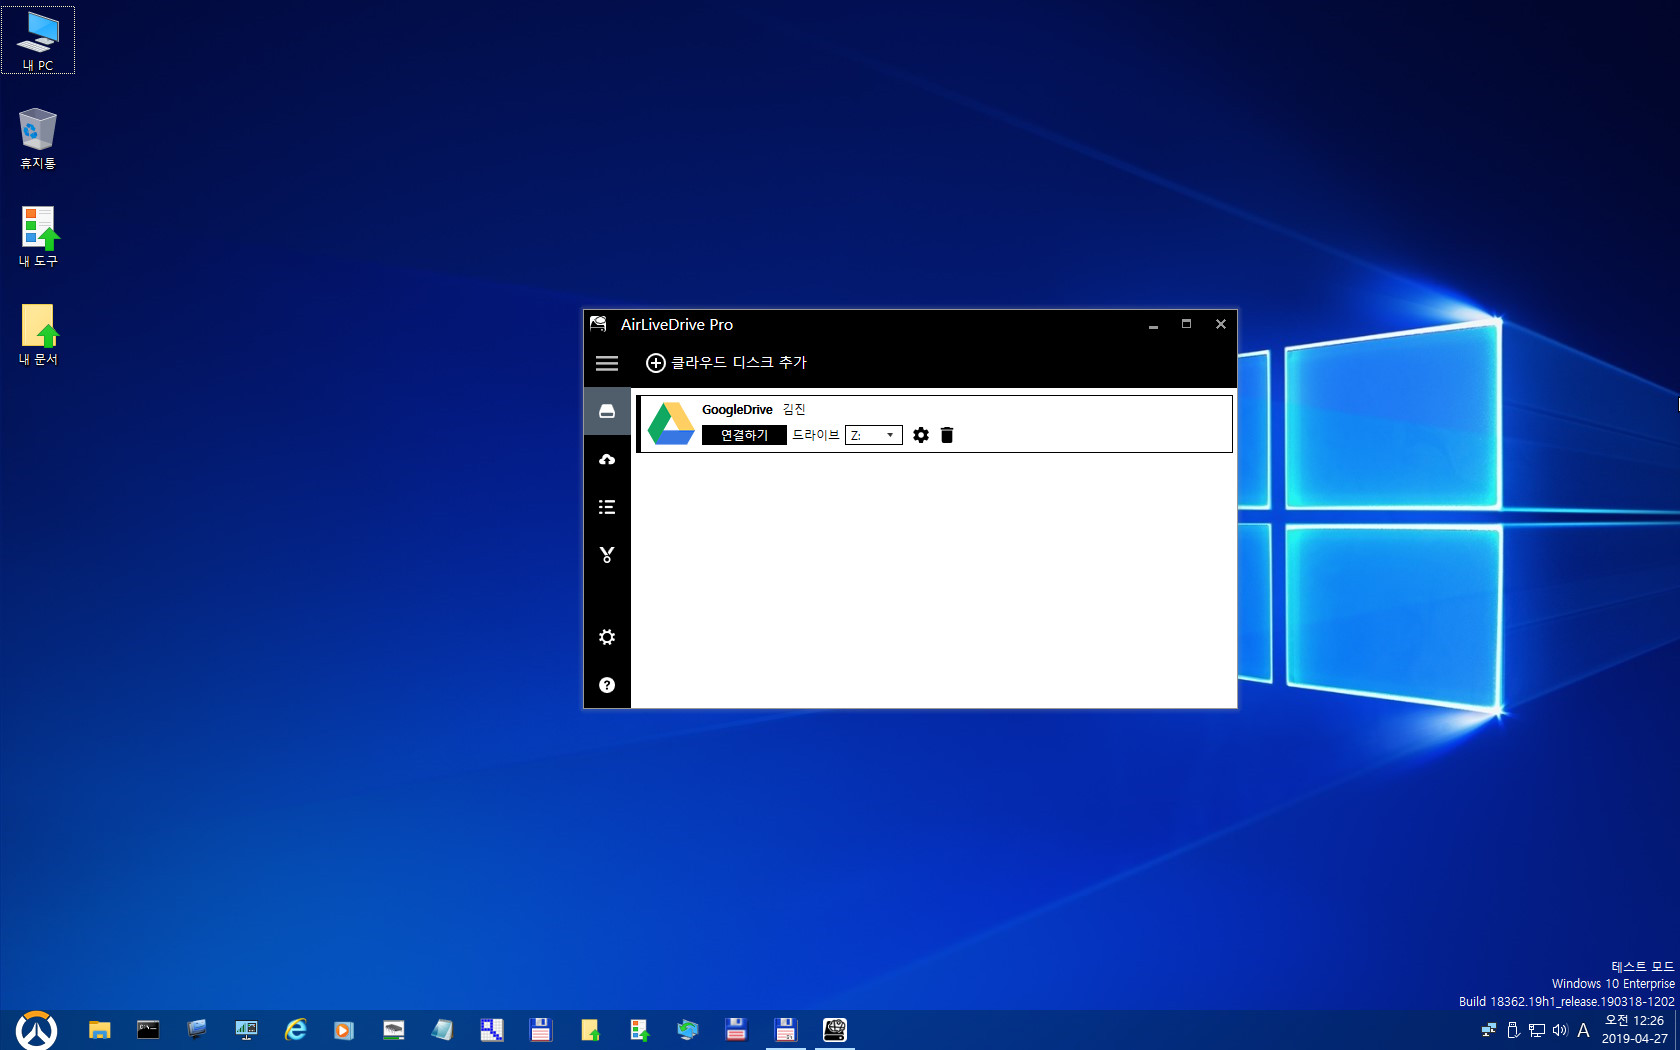Open AirLiveDrive settings from the sidebar
This screenshot has height=1050, width=1680.
point(607,637)
